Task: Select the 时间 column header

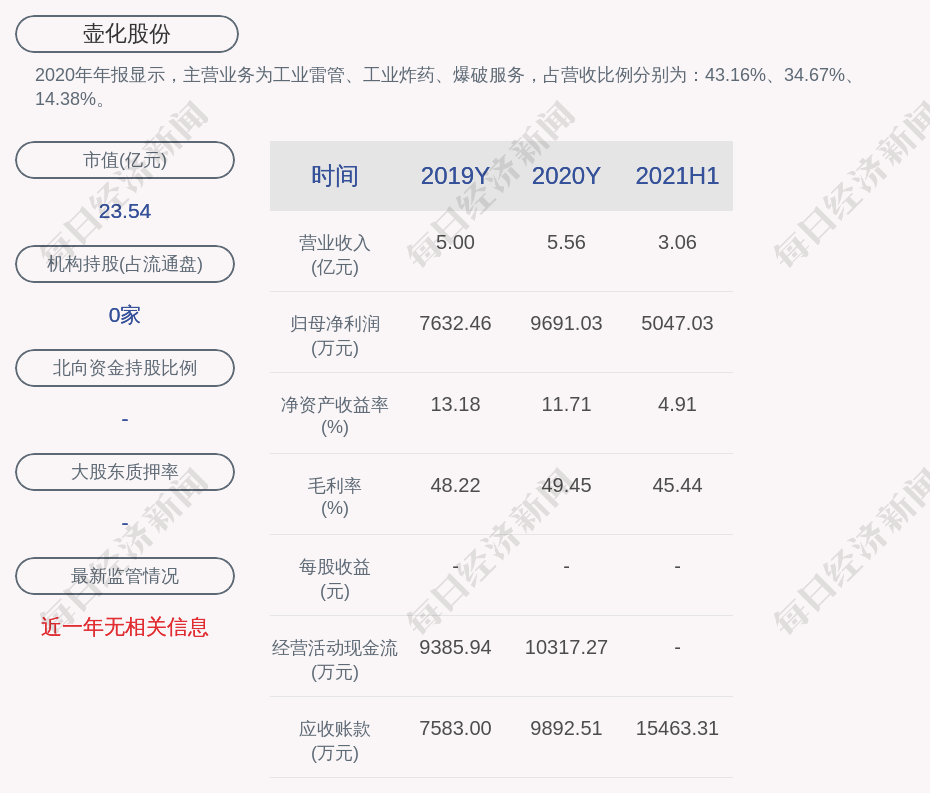Action: coord(335,176)
